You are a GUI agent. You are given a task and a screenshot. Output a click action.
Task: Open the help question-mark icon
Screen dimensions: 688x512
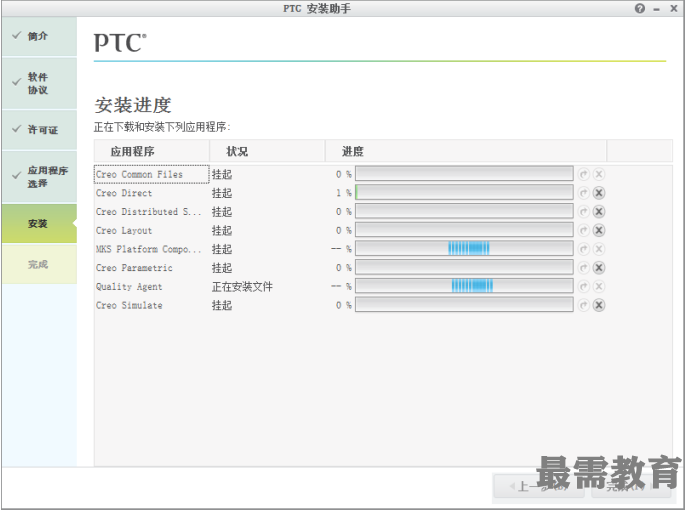(640, 8)
